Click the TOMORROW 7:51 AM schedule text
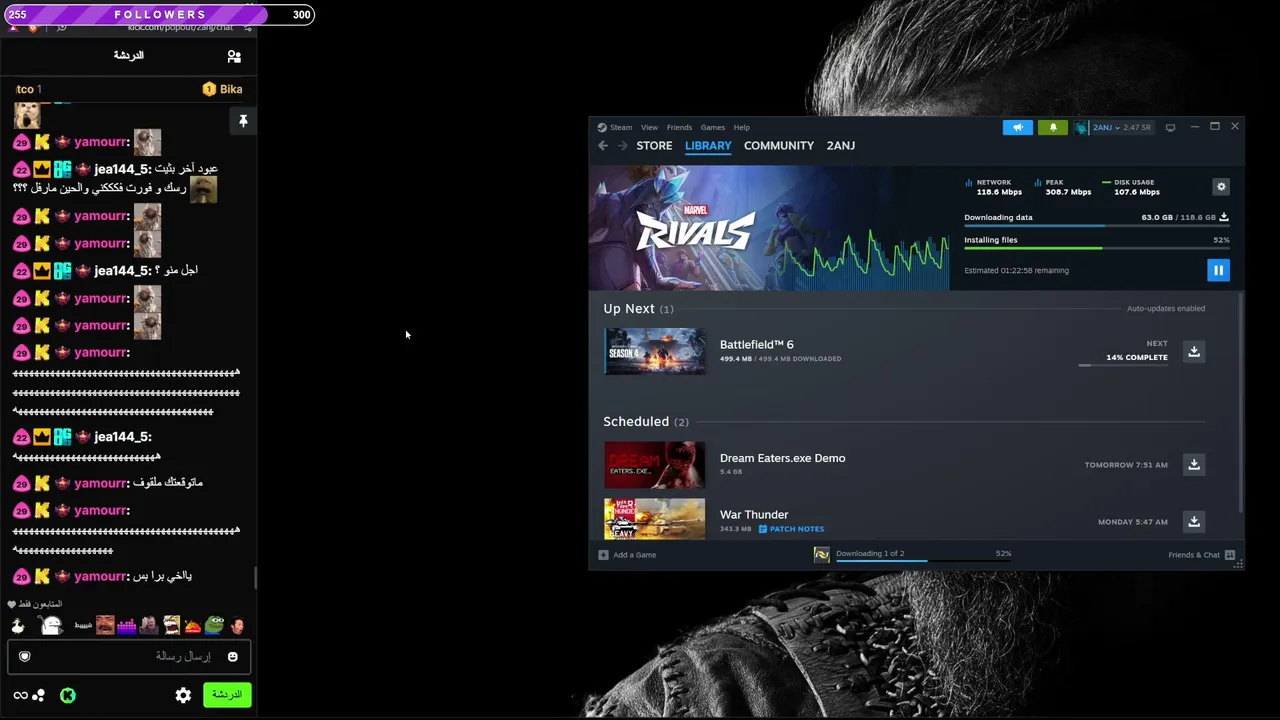Viewport: 1280px width, 720px height. point(1126,465)
